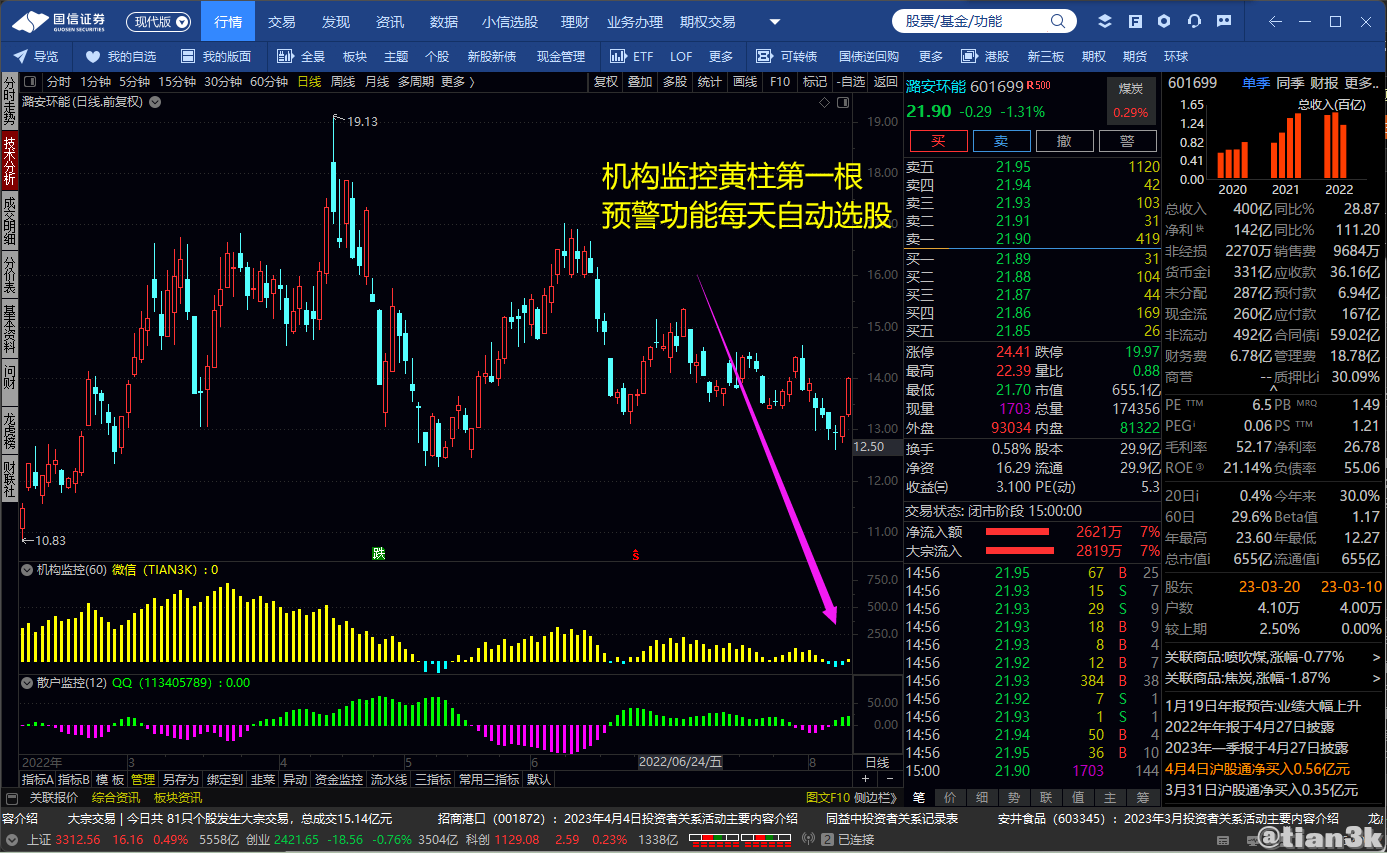Image resolution: width=1387 pixels, height=853 pixels.
Task: Expand 更多 periods in timeframe bar
Action: click(457, 82)
